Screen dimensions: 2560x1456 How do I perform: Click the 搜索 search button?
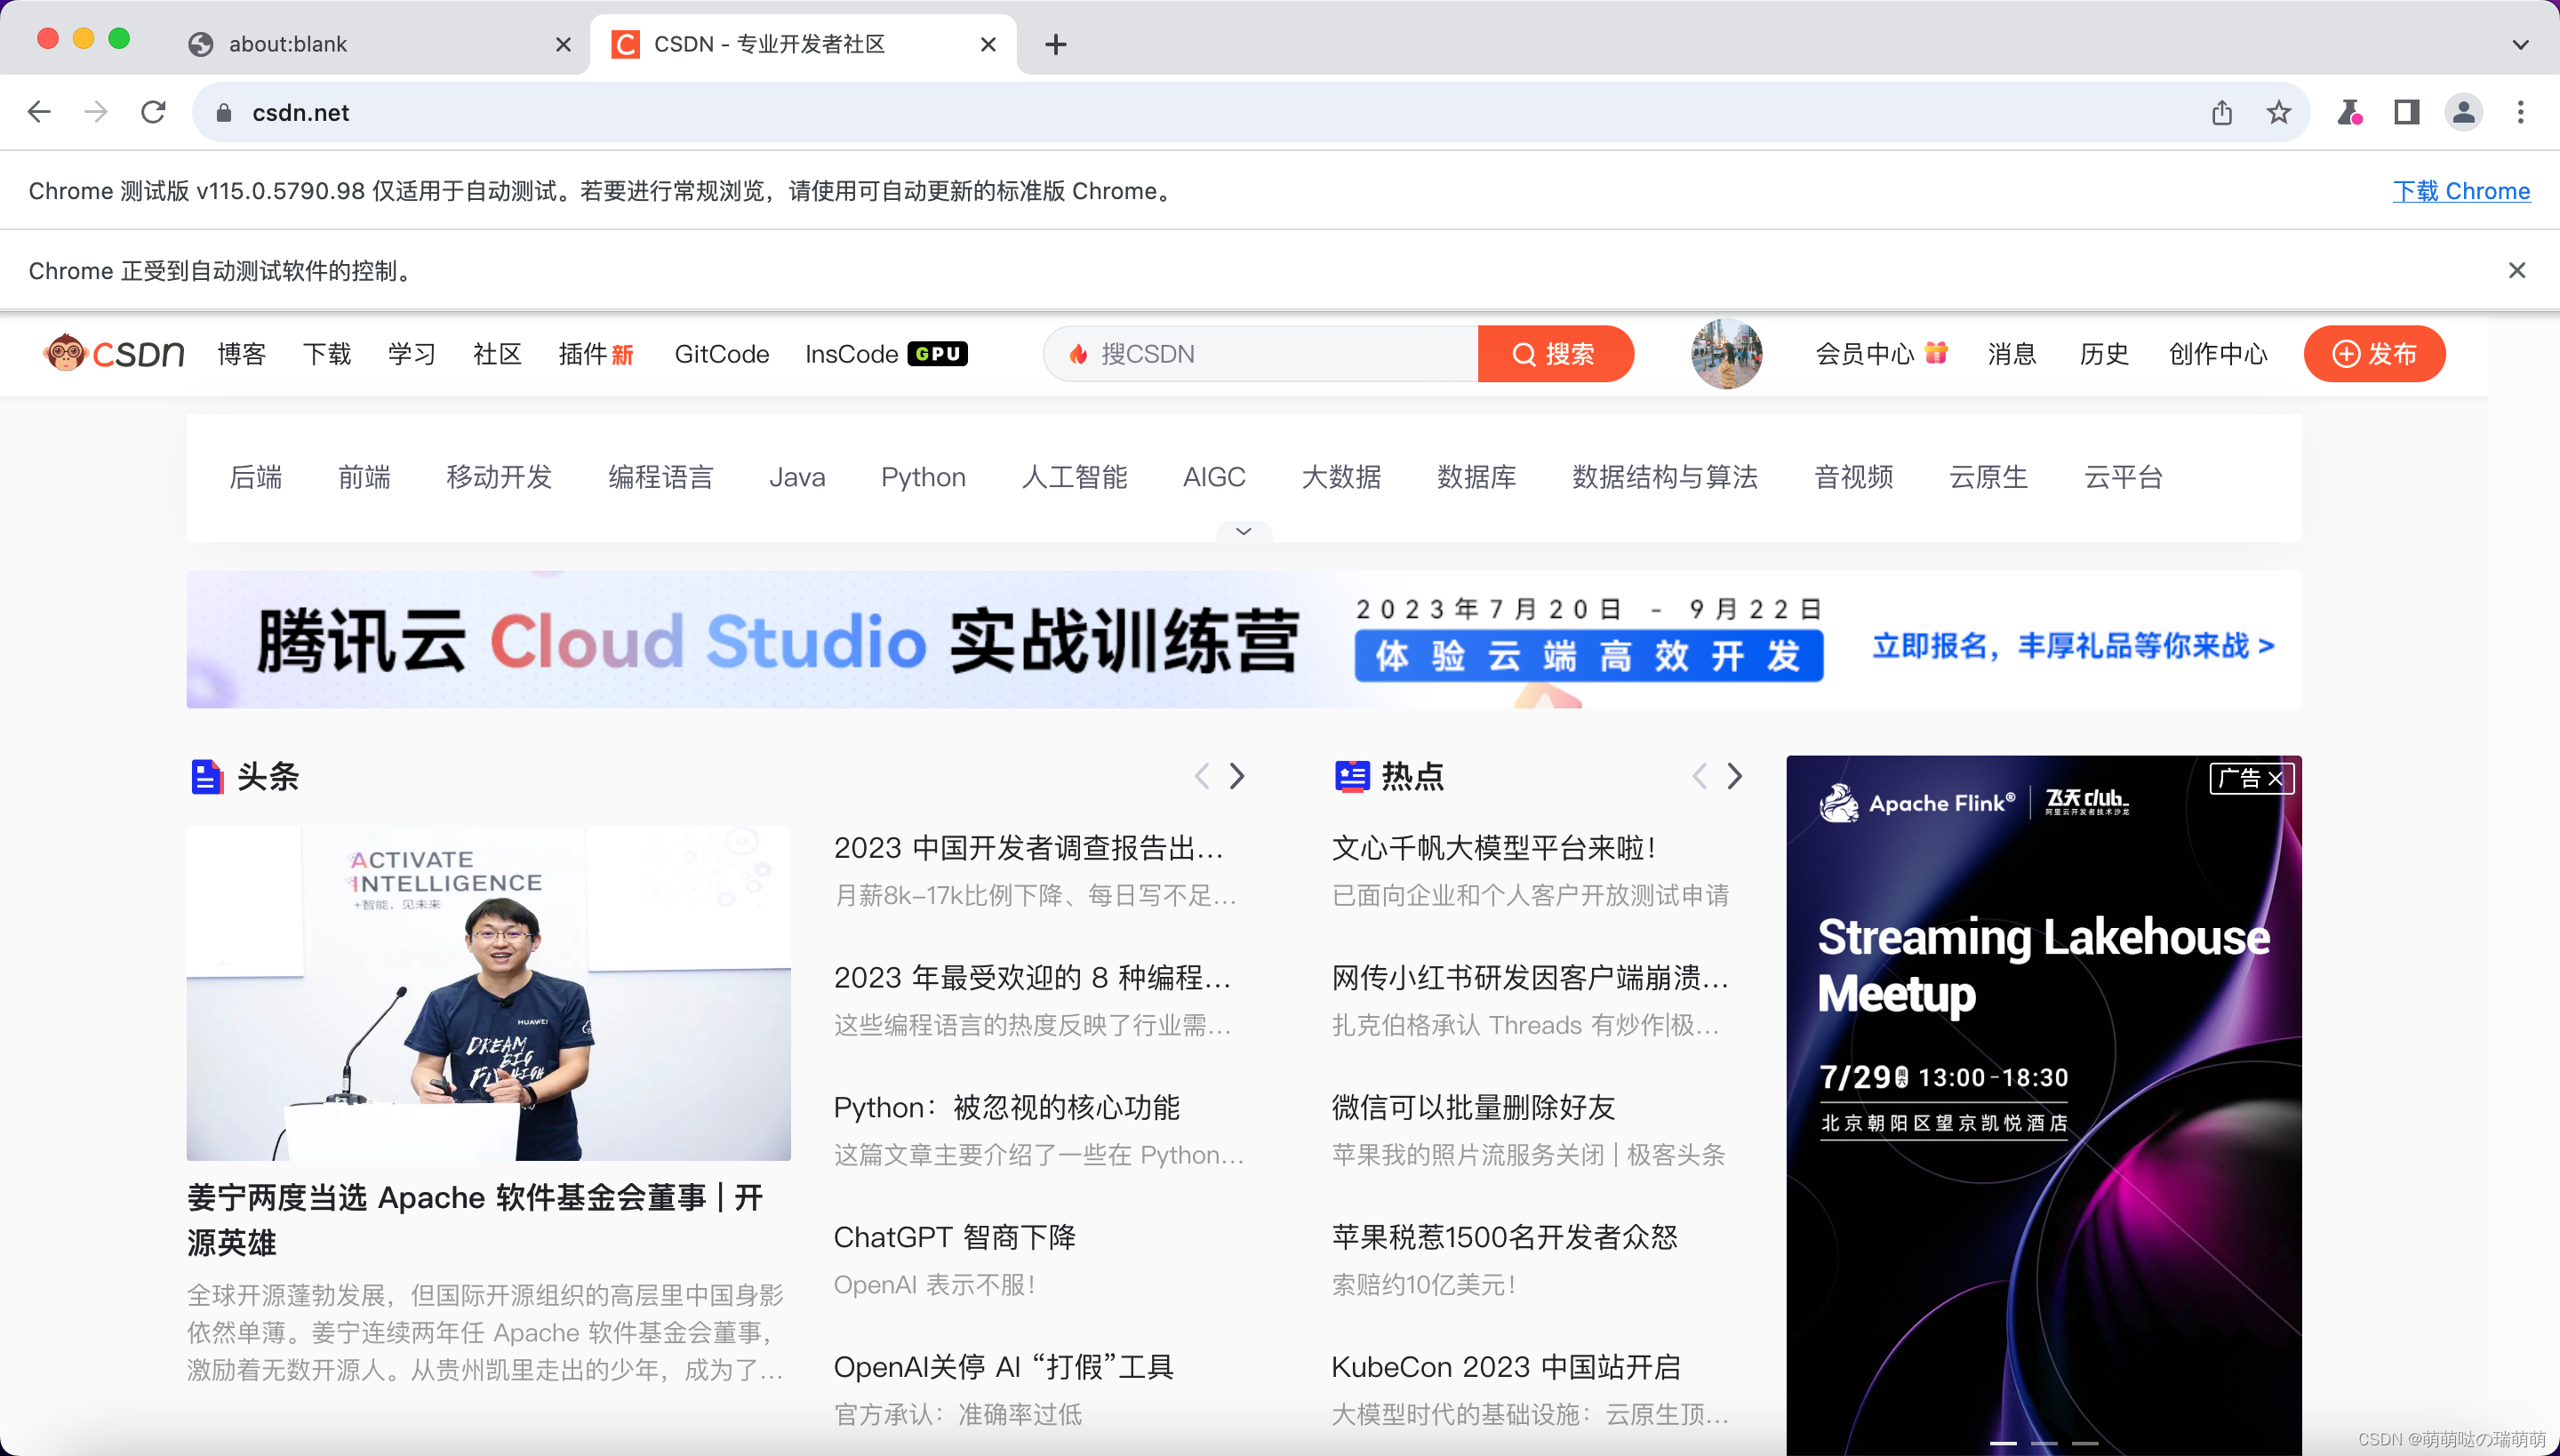1555,356
